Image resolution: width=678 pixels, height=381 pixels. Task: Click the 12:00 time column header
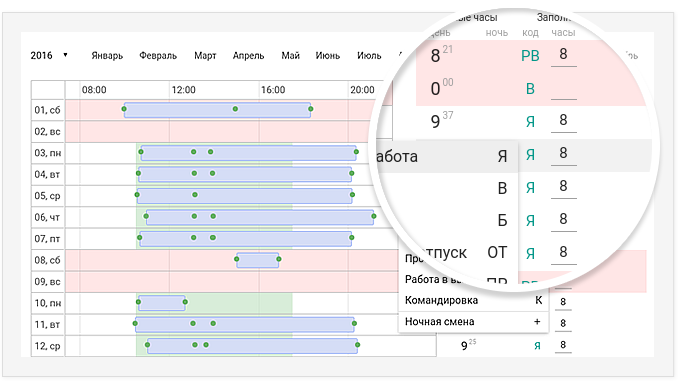(x=183, y=90)
